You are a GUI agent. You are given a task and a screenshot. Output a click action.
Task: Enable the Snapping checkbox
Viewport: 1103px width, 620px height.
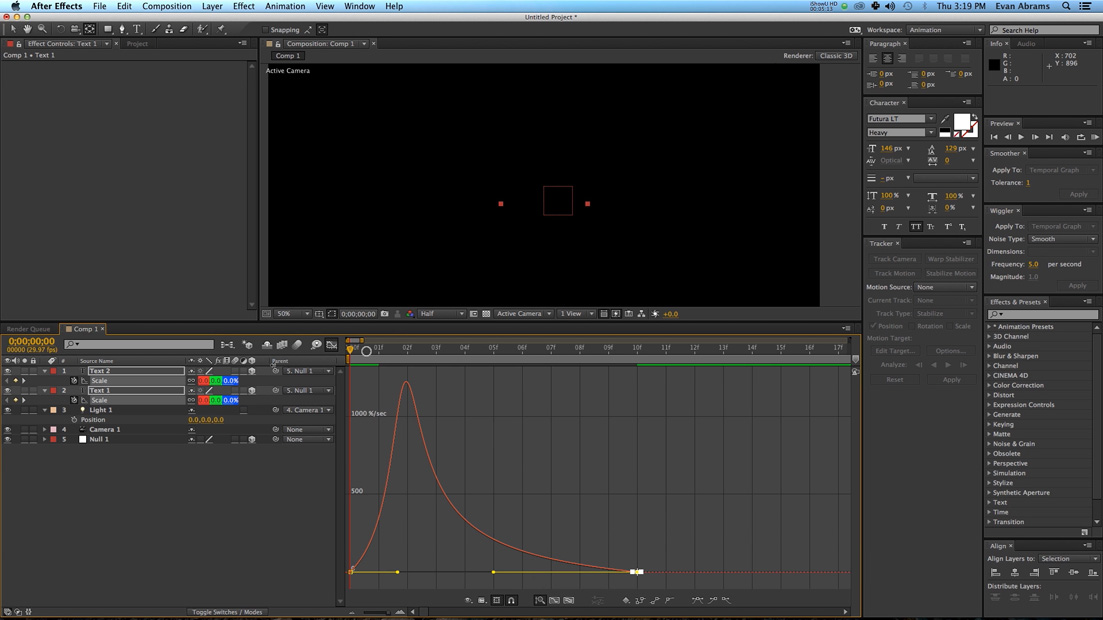coord(265,30)
